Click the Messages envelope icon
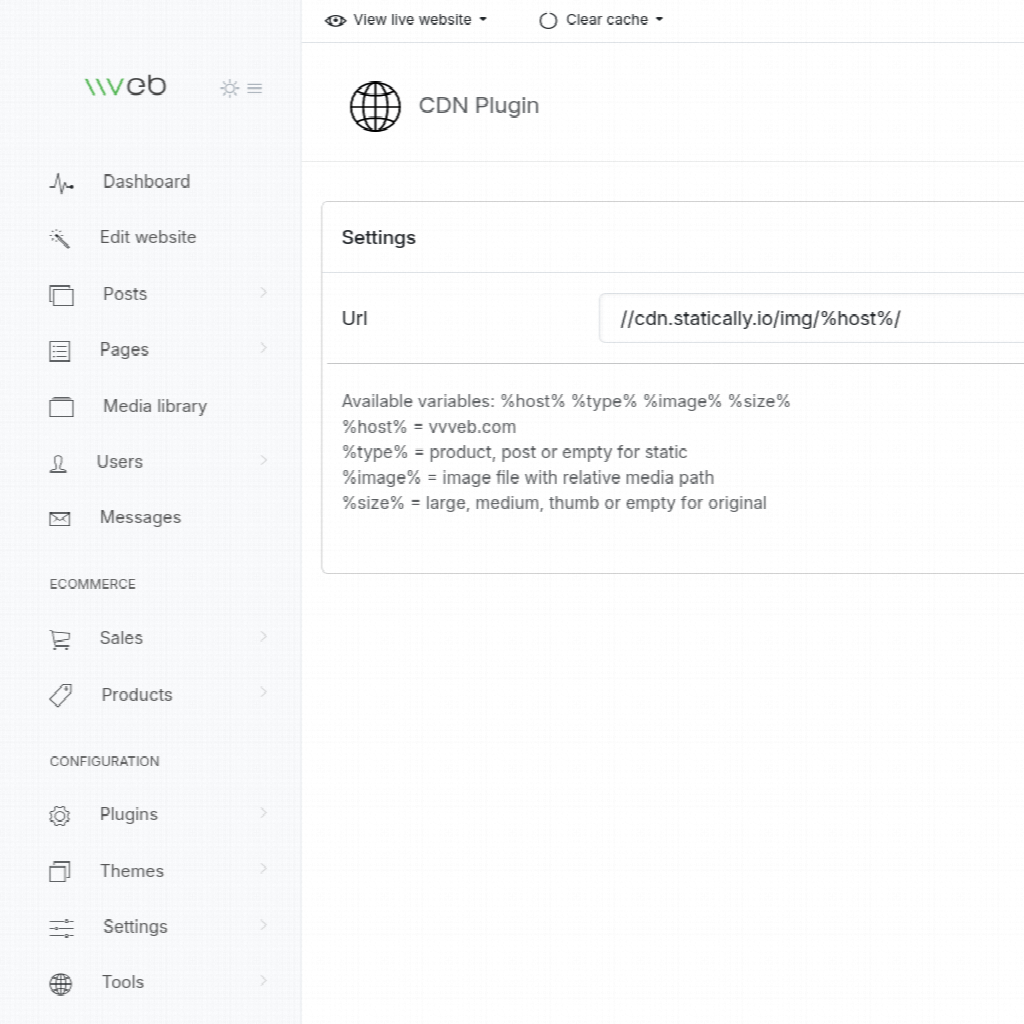Viewport: 1024px width, 1024px height. click(x=60, y=519)
